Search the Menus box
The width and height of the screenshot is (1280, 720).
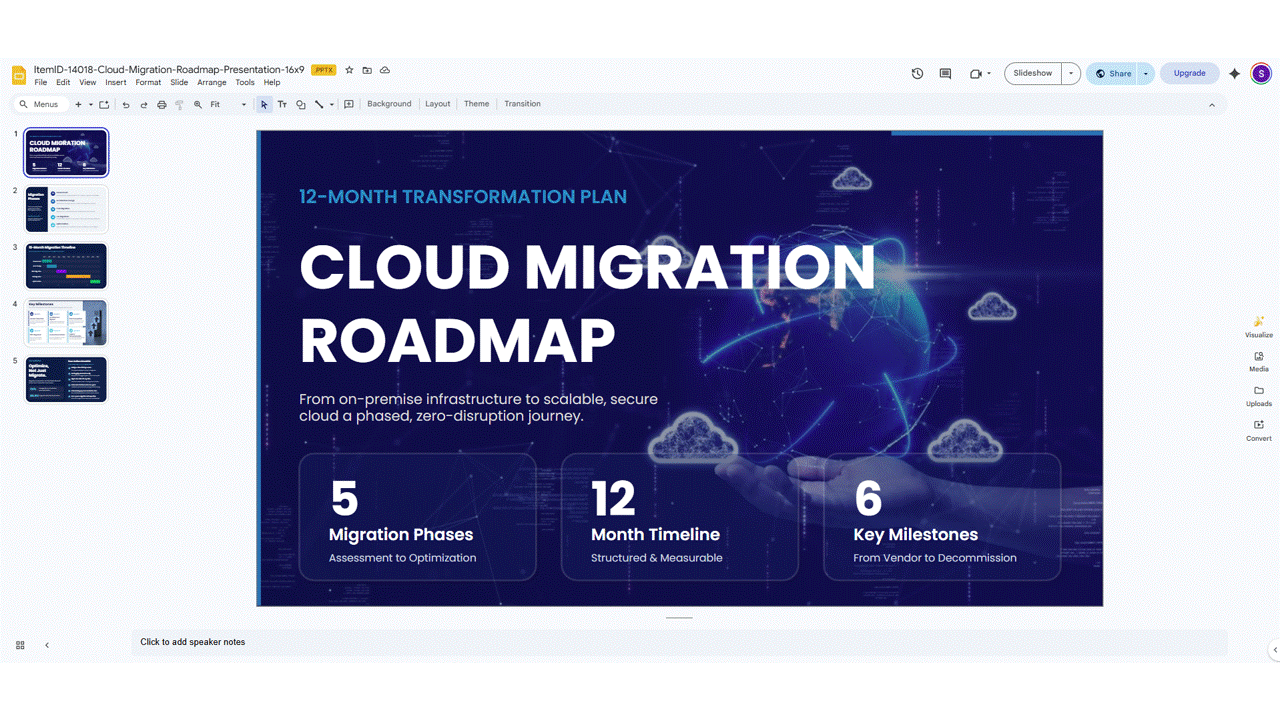pyautogui.click(x=40, y=104)
